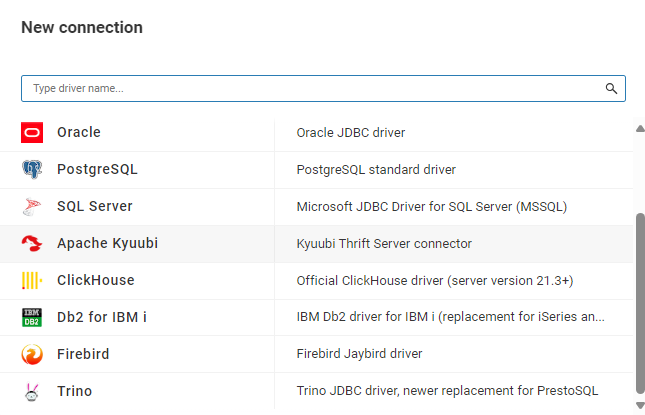Click the search magnifier icon
The image size is (645, 415).
612,89
